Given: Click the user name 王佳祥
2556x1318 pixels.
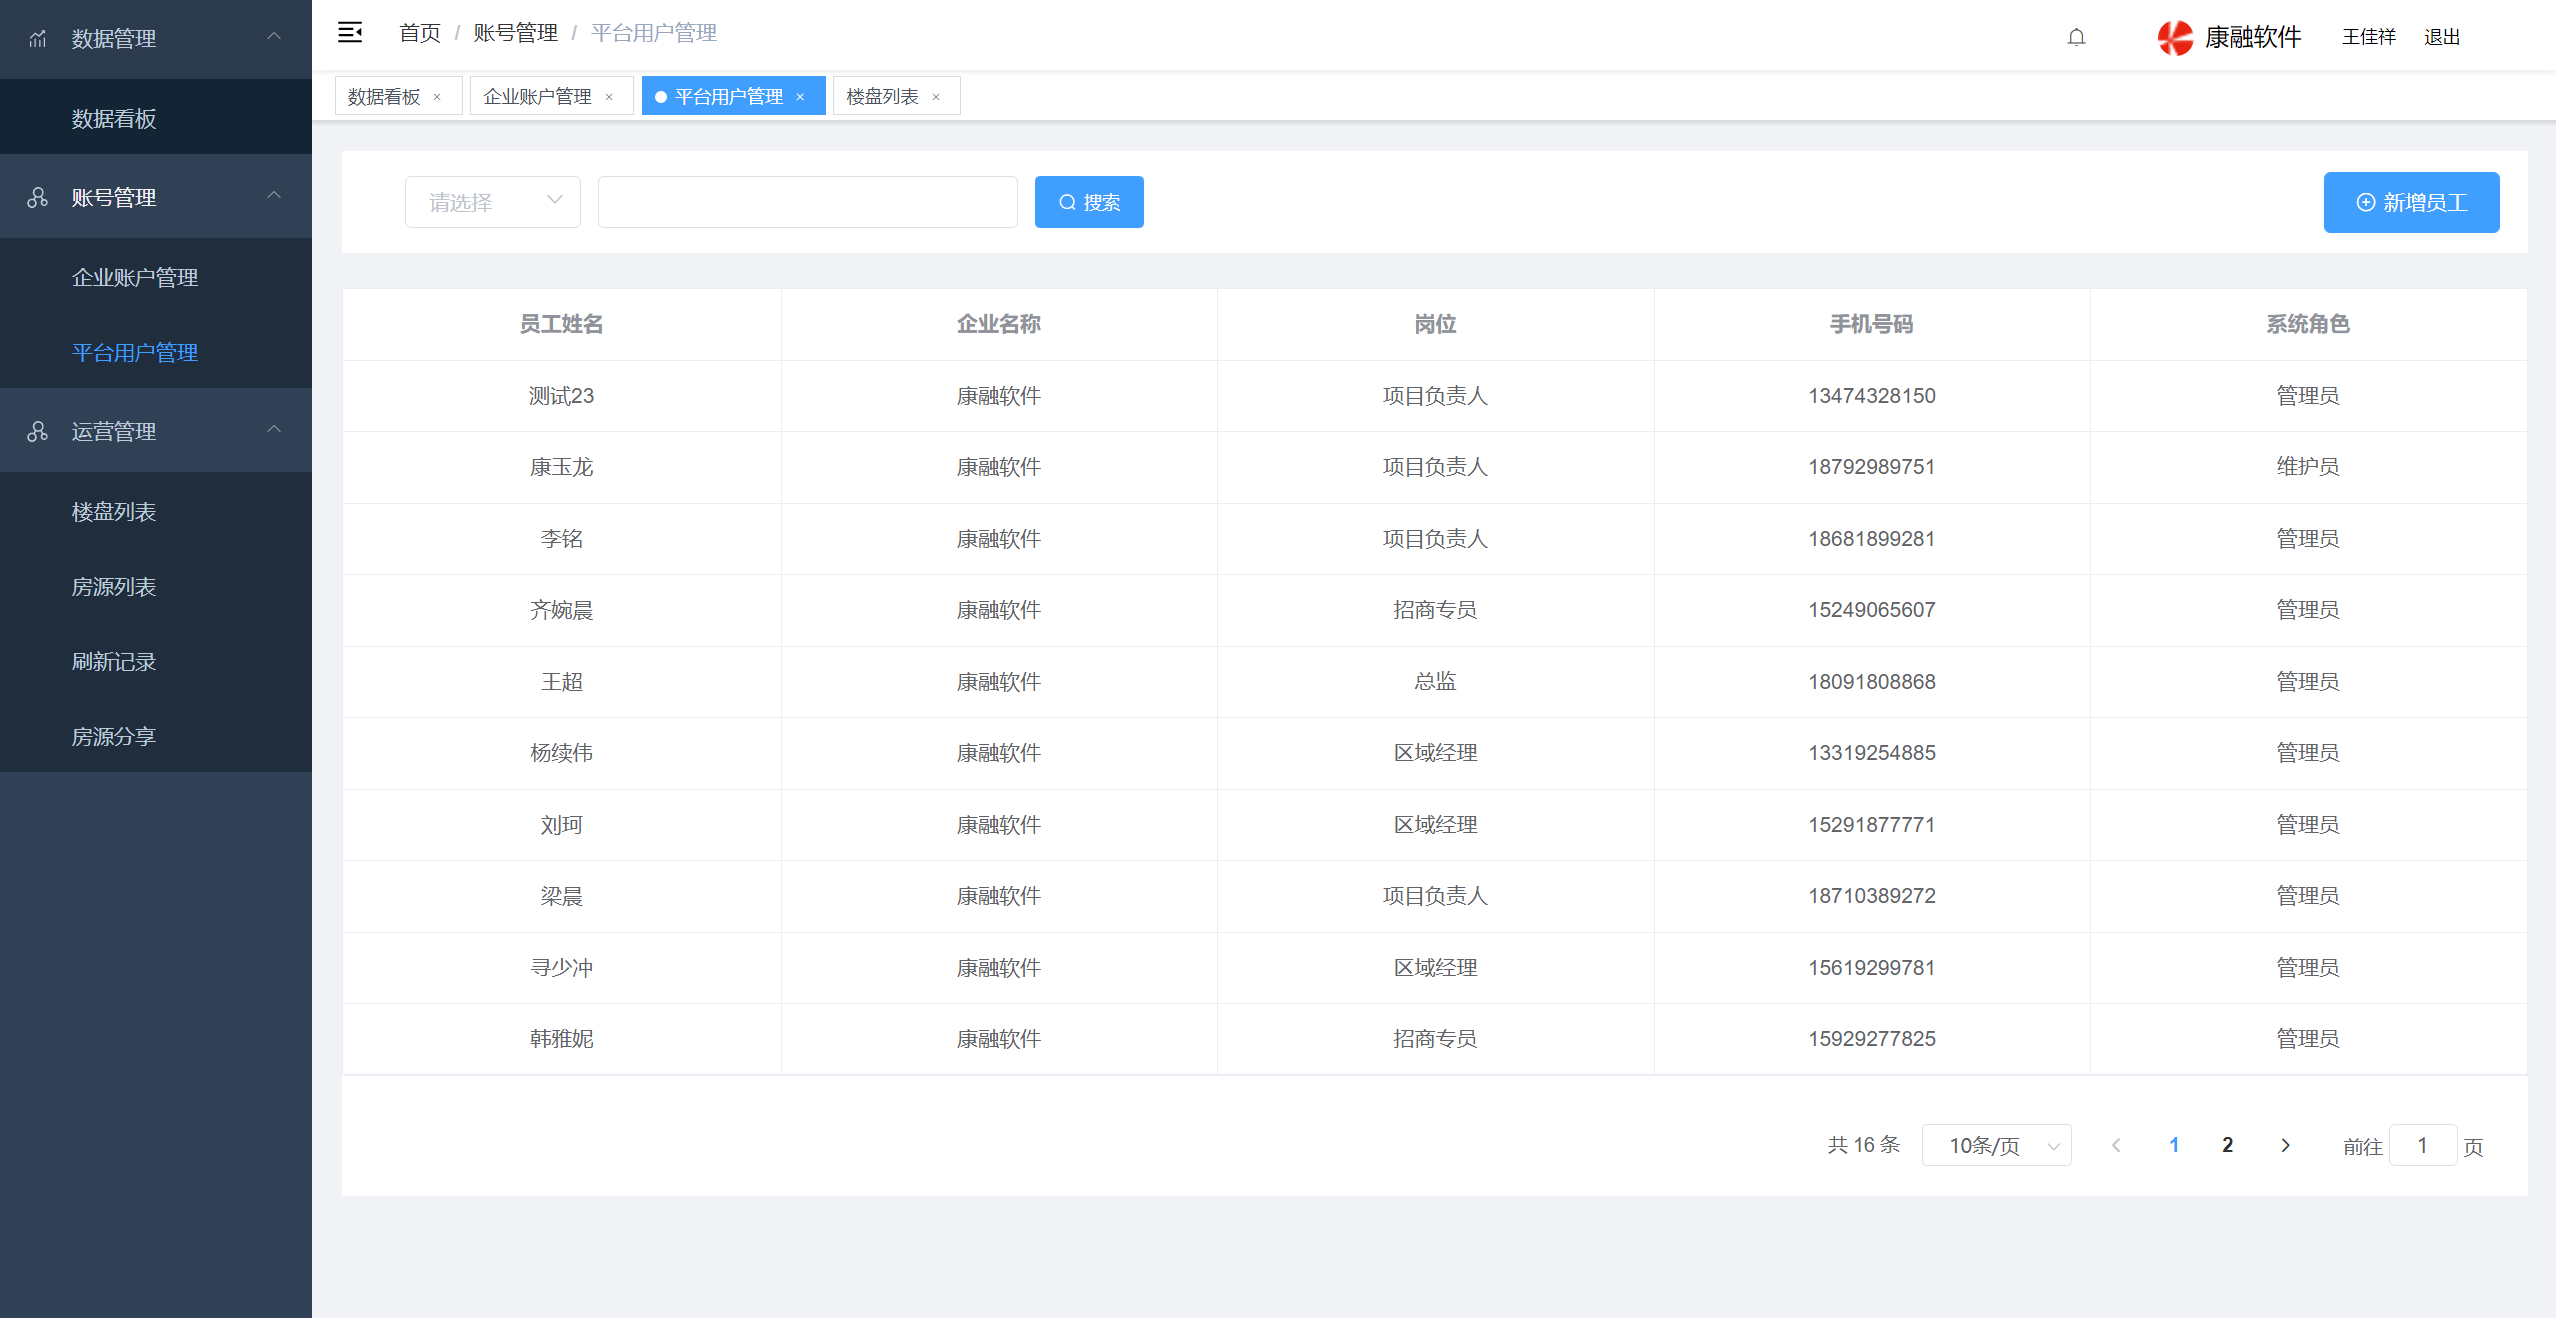Looking at the screenshot, I should pos(2368,37).
